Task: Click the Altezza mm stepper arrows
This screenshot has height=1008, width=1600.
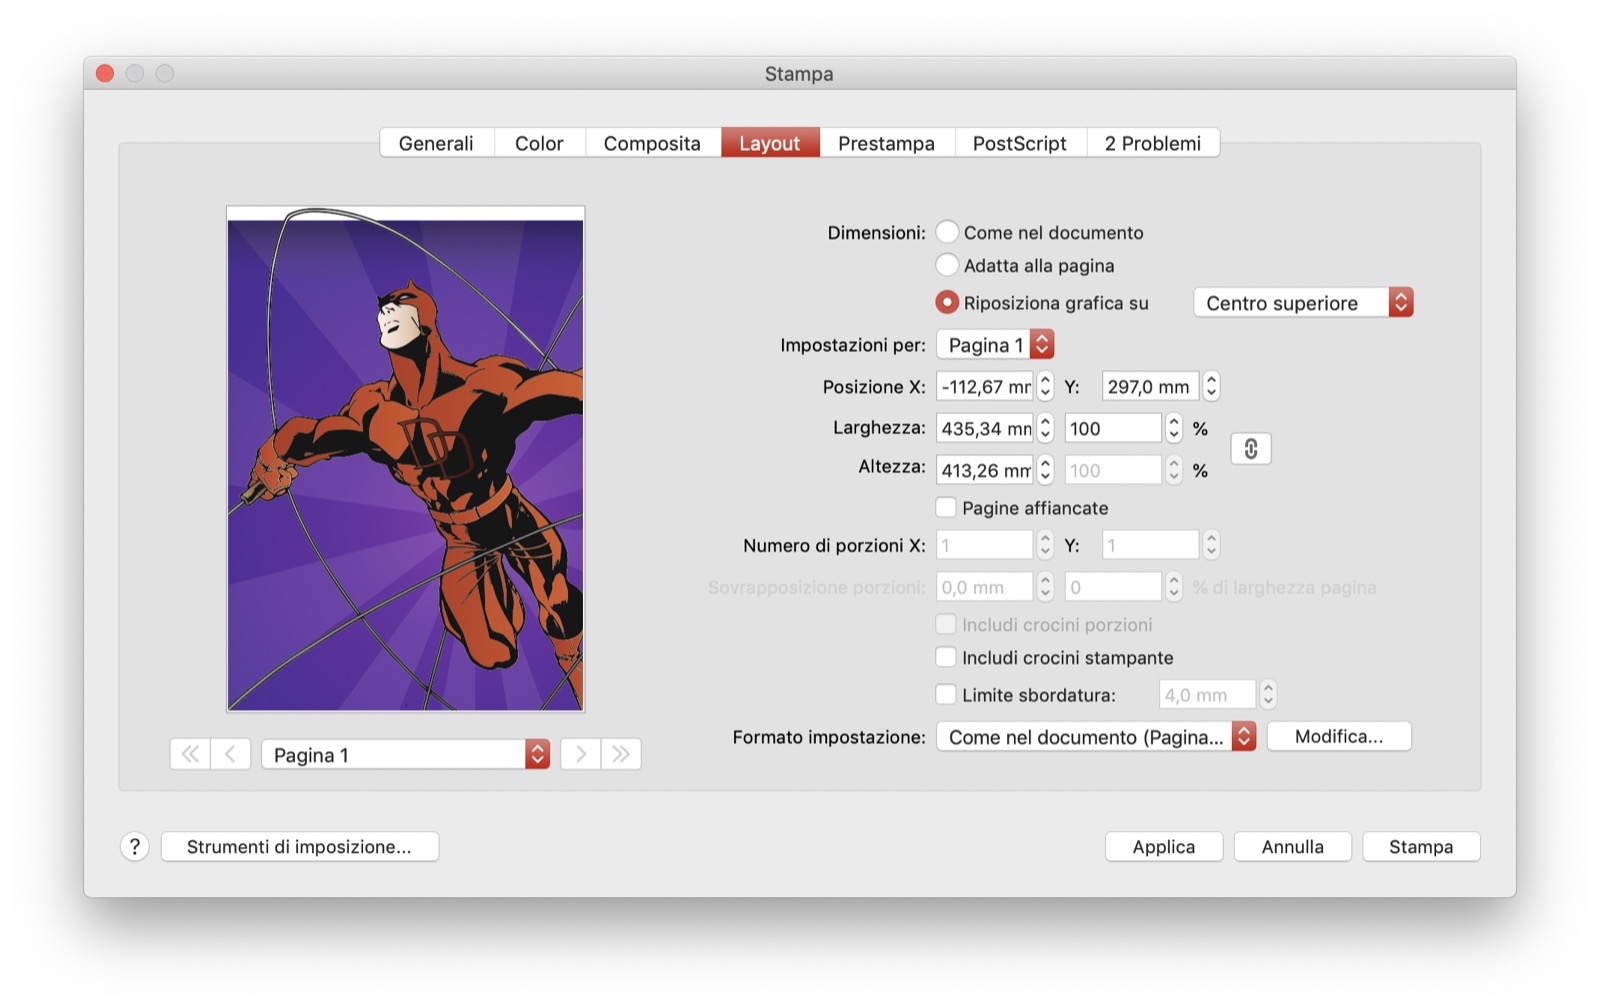Action: [1045, 470]
